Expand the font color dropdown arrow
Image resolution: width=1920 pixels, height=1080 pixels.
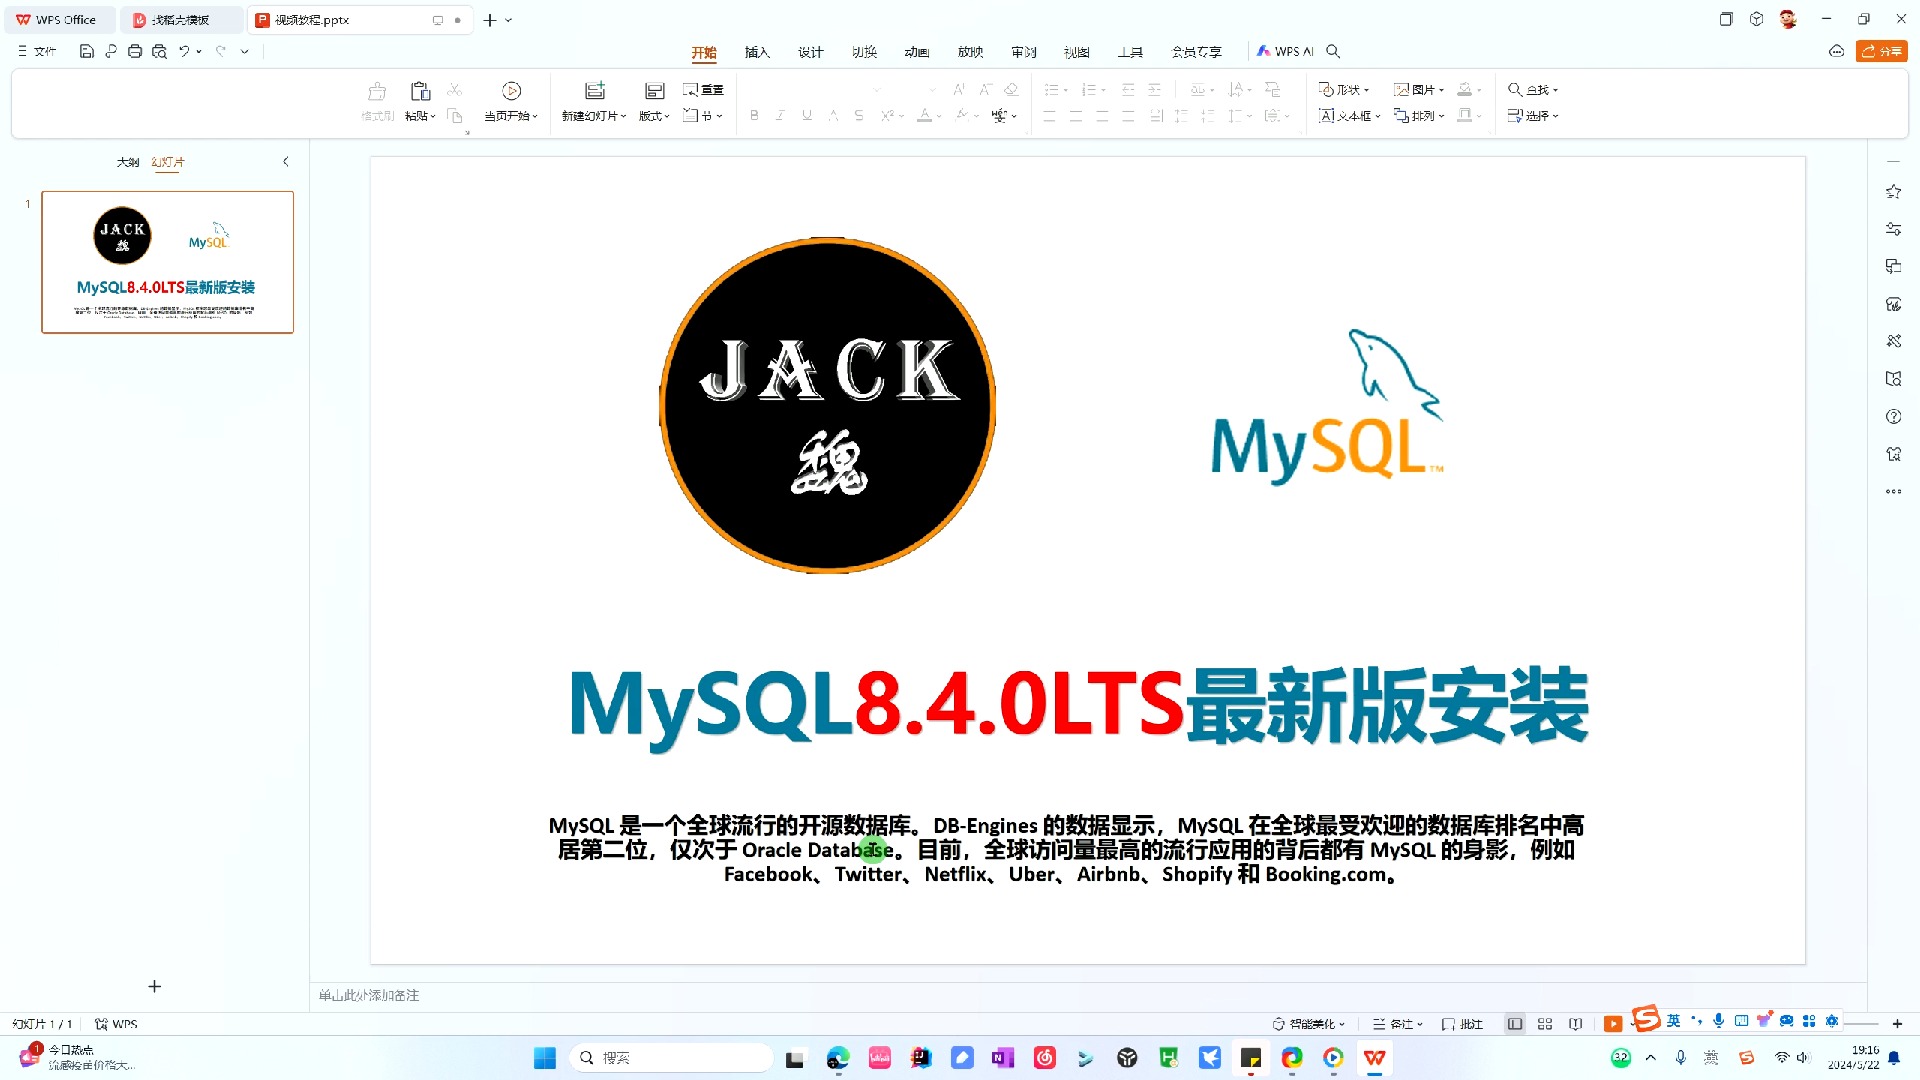click(x=937, y=116)
